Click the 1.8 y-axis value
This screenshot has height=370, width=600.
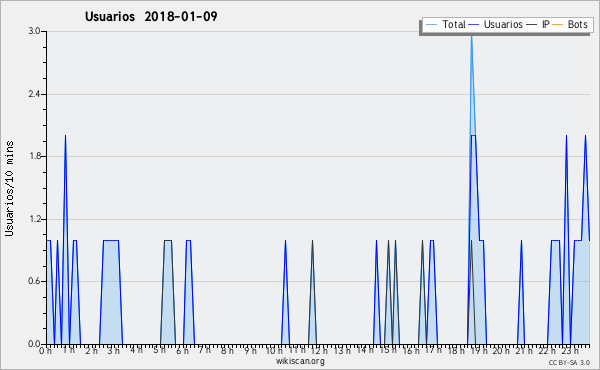tap(34, 156)
